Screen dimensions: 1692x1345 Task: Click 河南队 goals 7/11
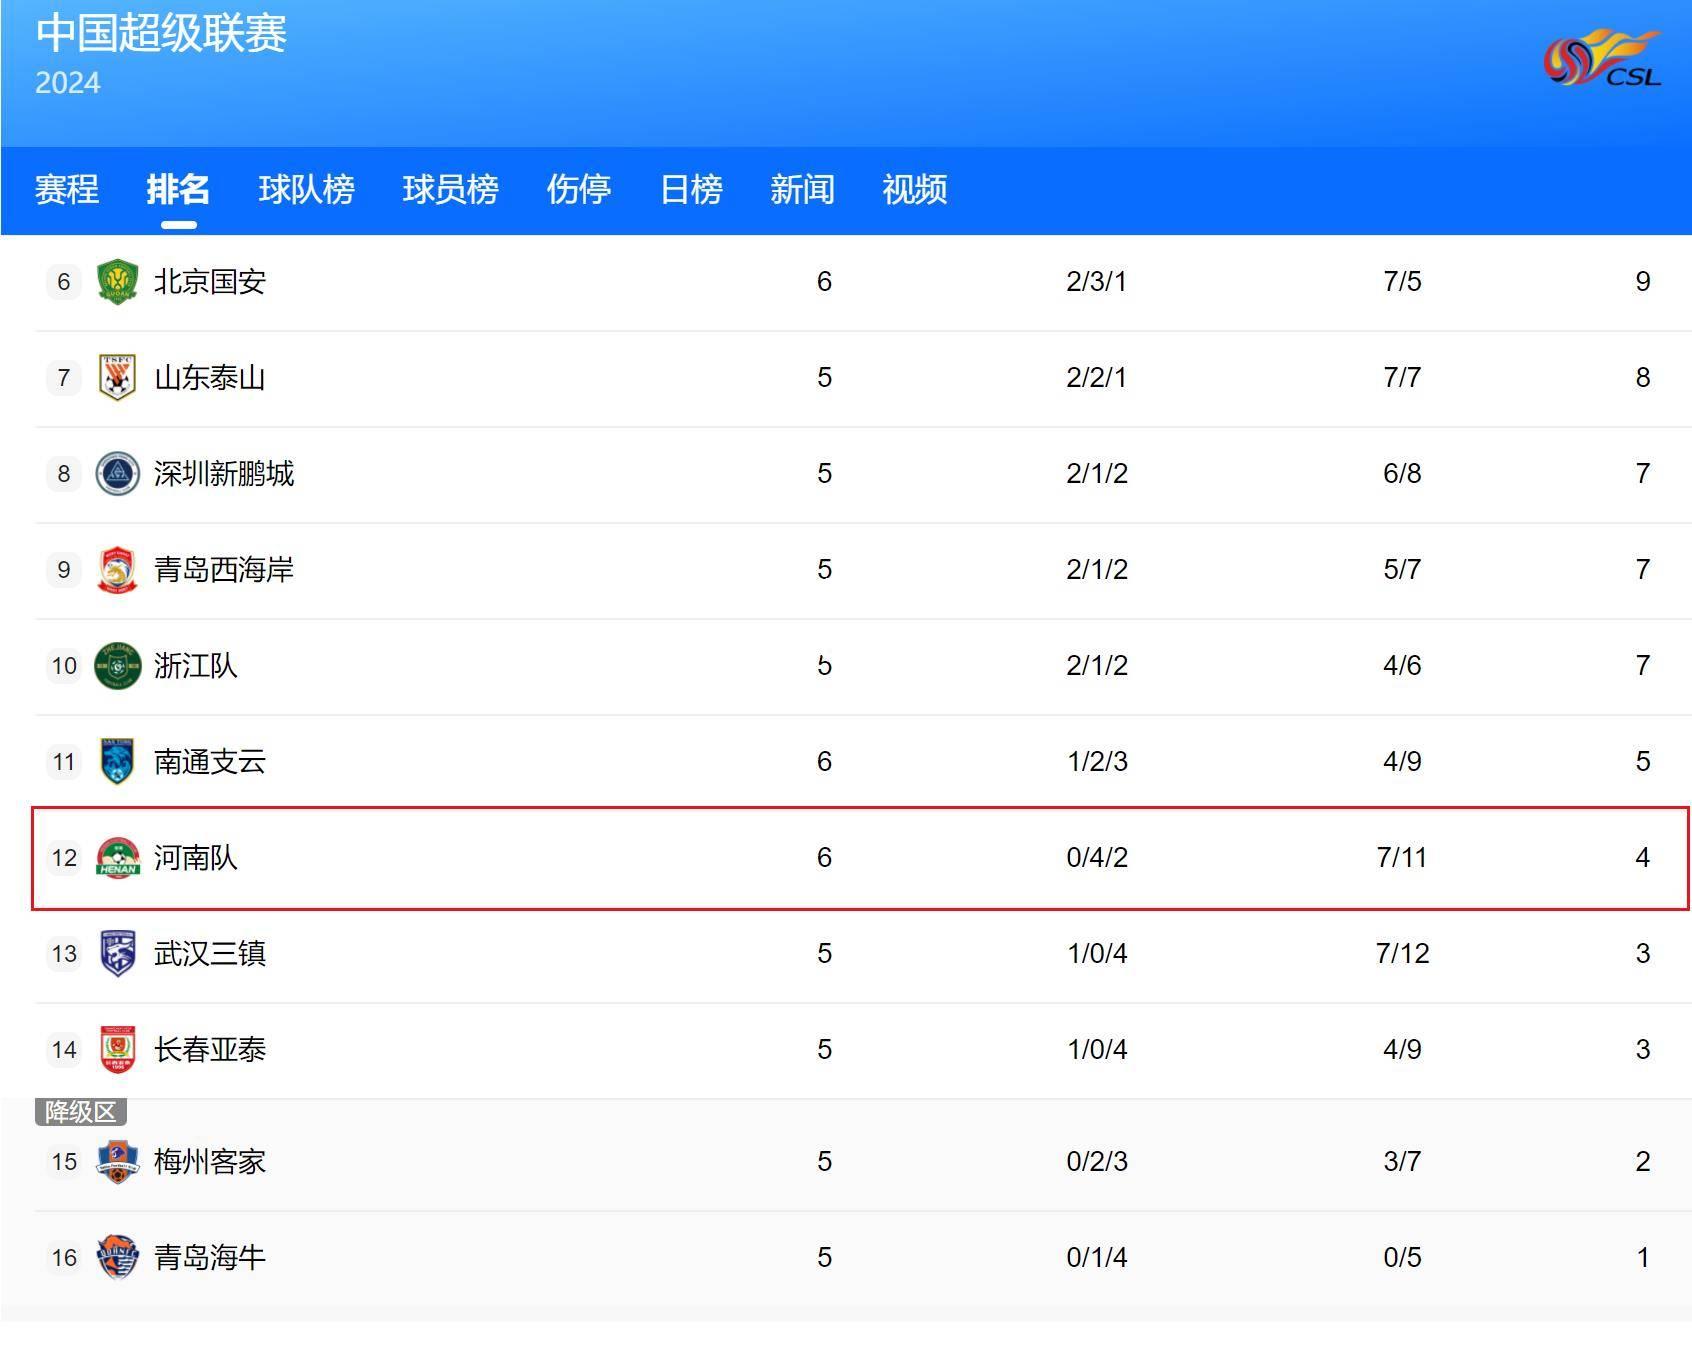coord(1402,858)
